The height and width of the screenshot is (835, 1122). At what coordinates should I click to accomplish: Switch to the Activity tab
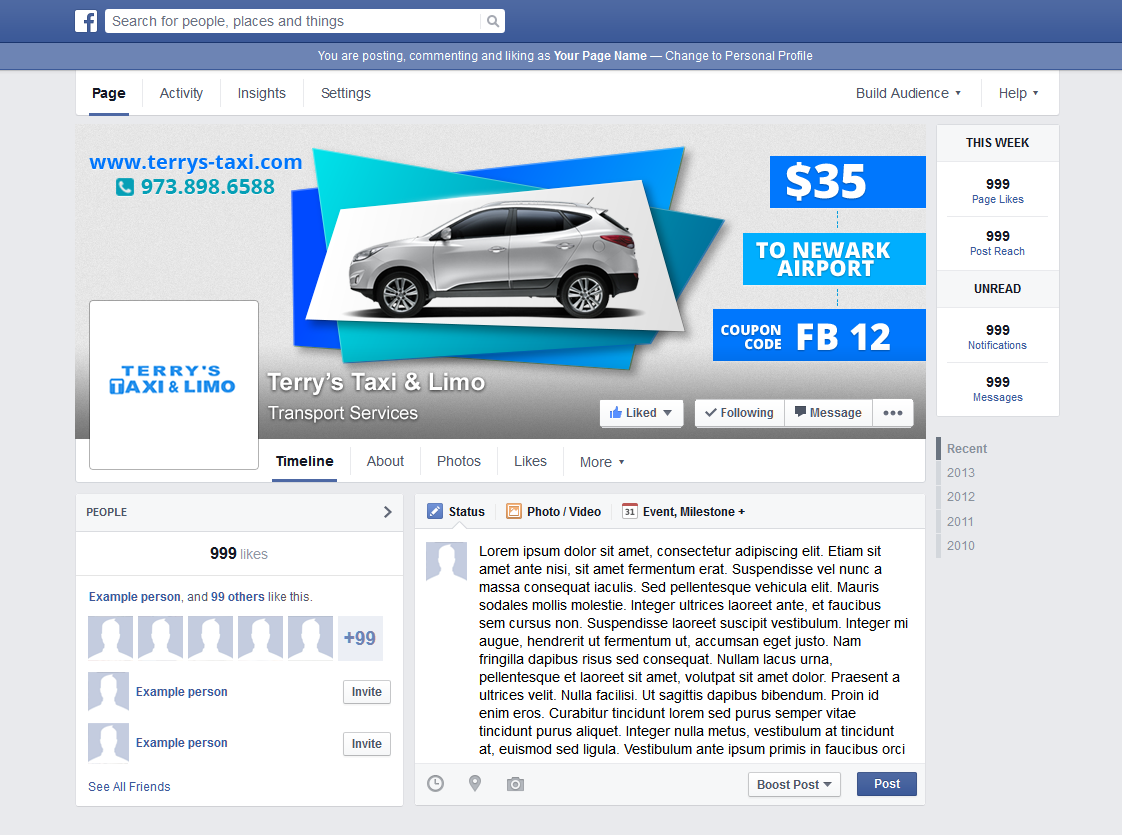point(181,93)
